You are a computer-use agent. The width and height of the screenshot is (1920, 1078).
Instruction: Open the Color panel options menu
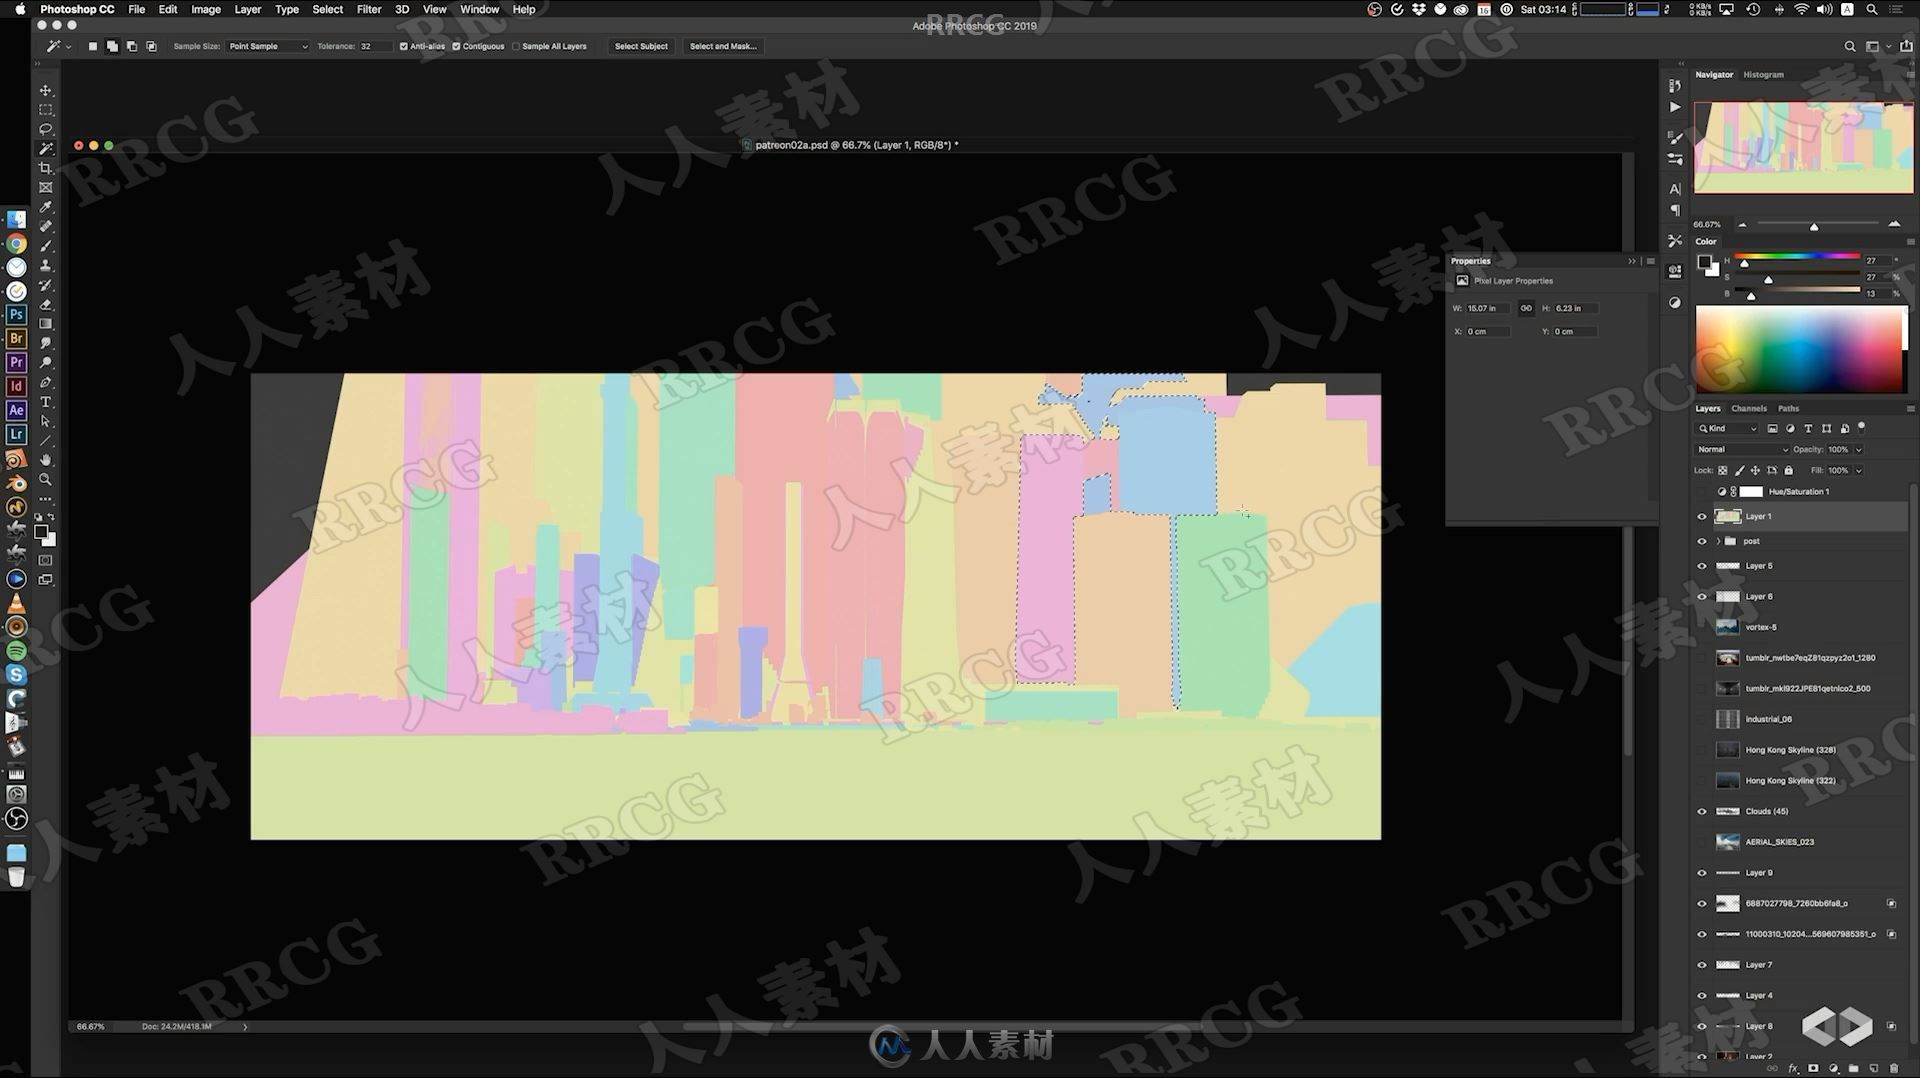(1910, 241)
